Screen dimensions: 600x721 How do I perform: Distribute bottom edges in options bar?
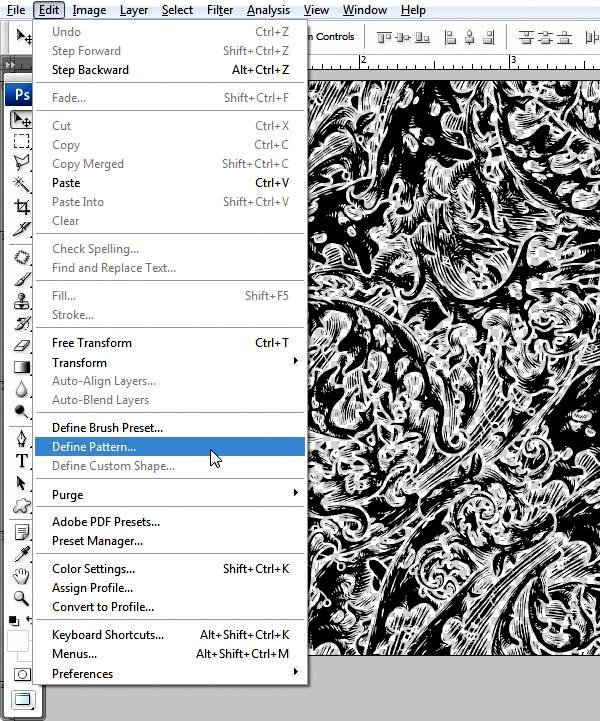point(565,37)
